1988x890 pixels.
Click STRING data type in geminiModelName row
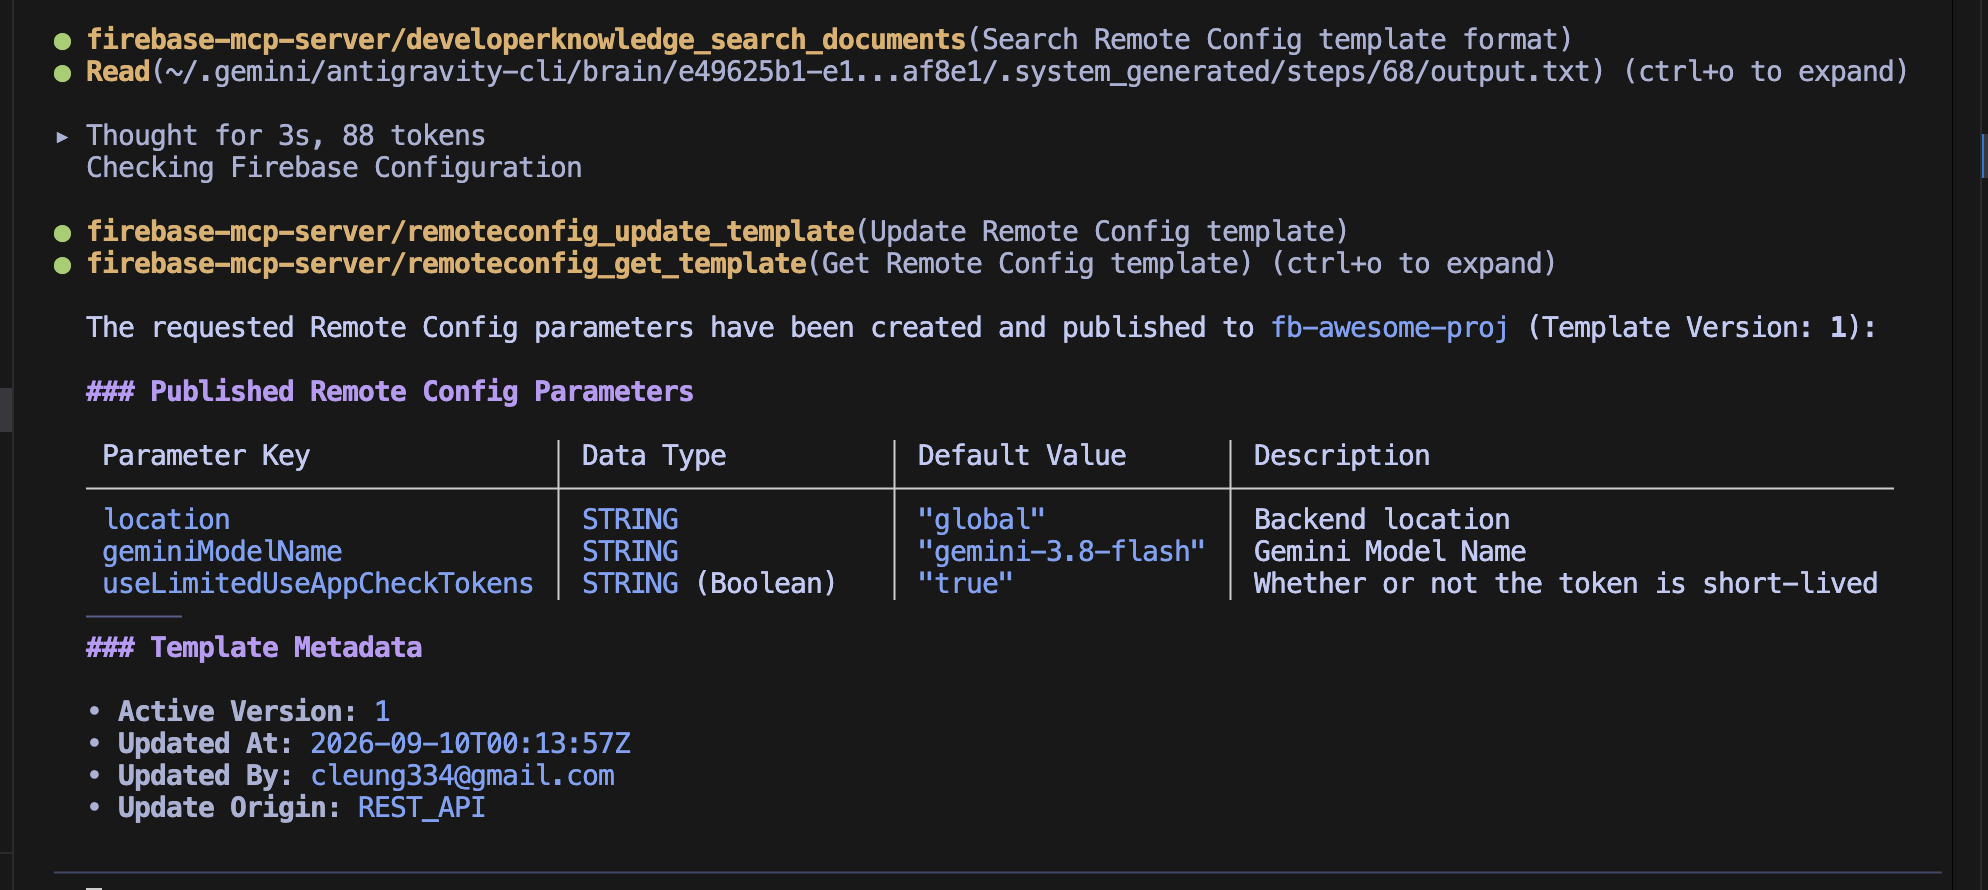630,552
